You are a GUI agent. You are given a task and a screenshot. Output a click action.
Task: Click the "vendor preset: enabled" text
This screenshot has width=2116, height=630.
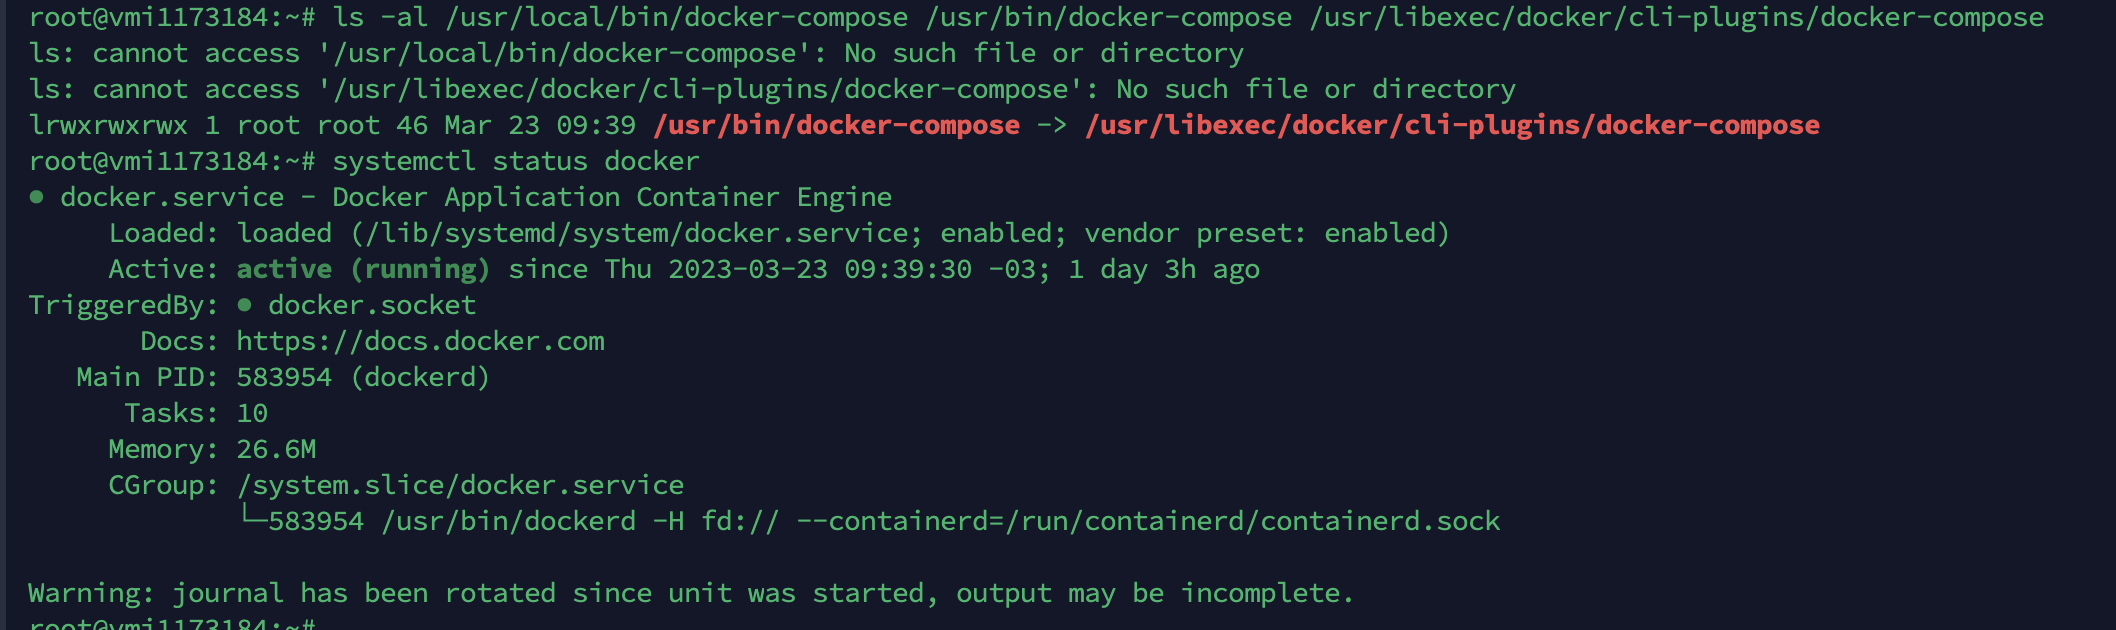1266,234
